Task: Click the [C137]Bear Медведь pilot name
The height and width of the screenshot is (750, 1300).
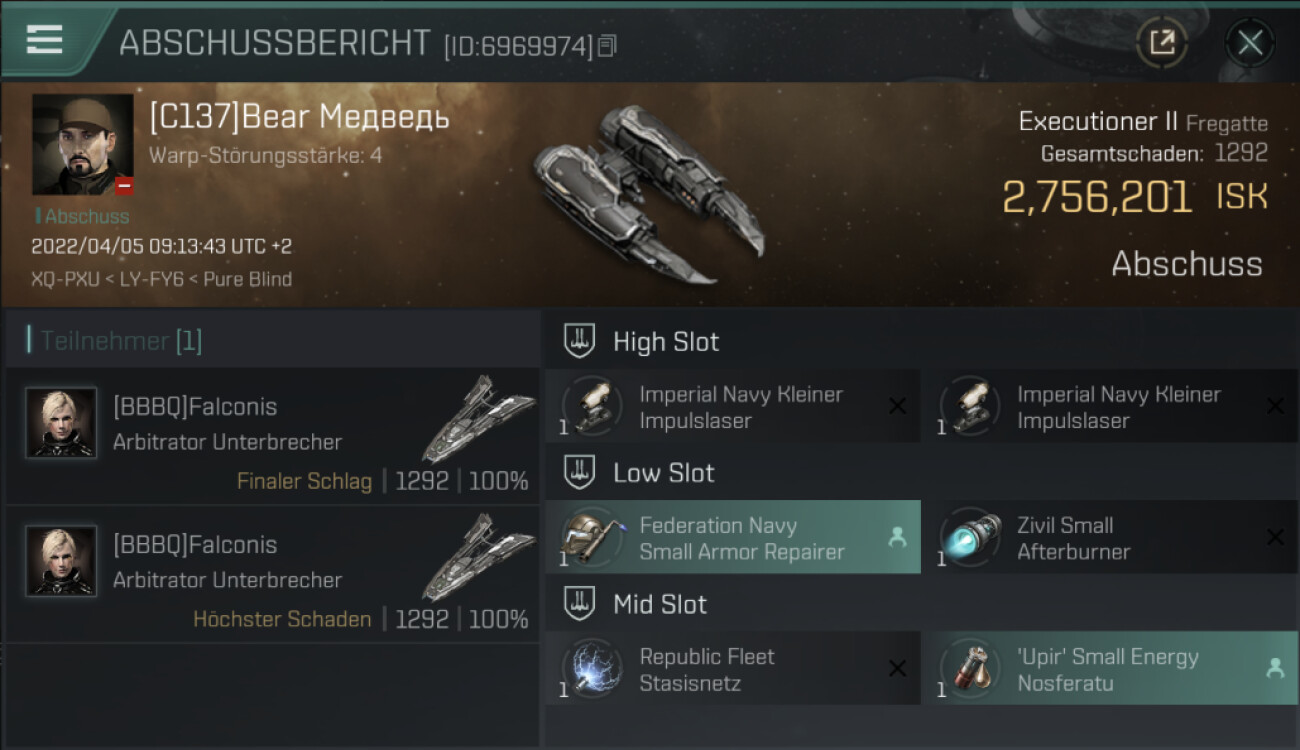Action: point(299,118)
